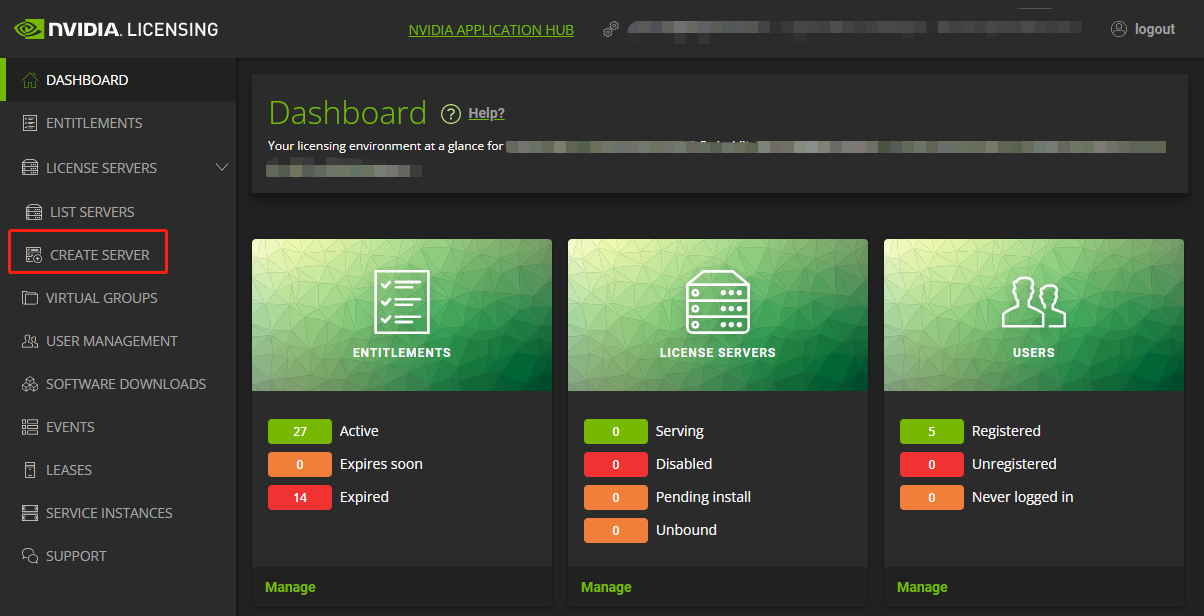Click the Entitlements checklist card icon
The image size is (1204, 616).
coord(402,301)
